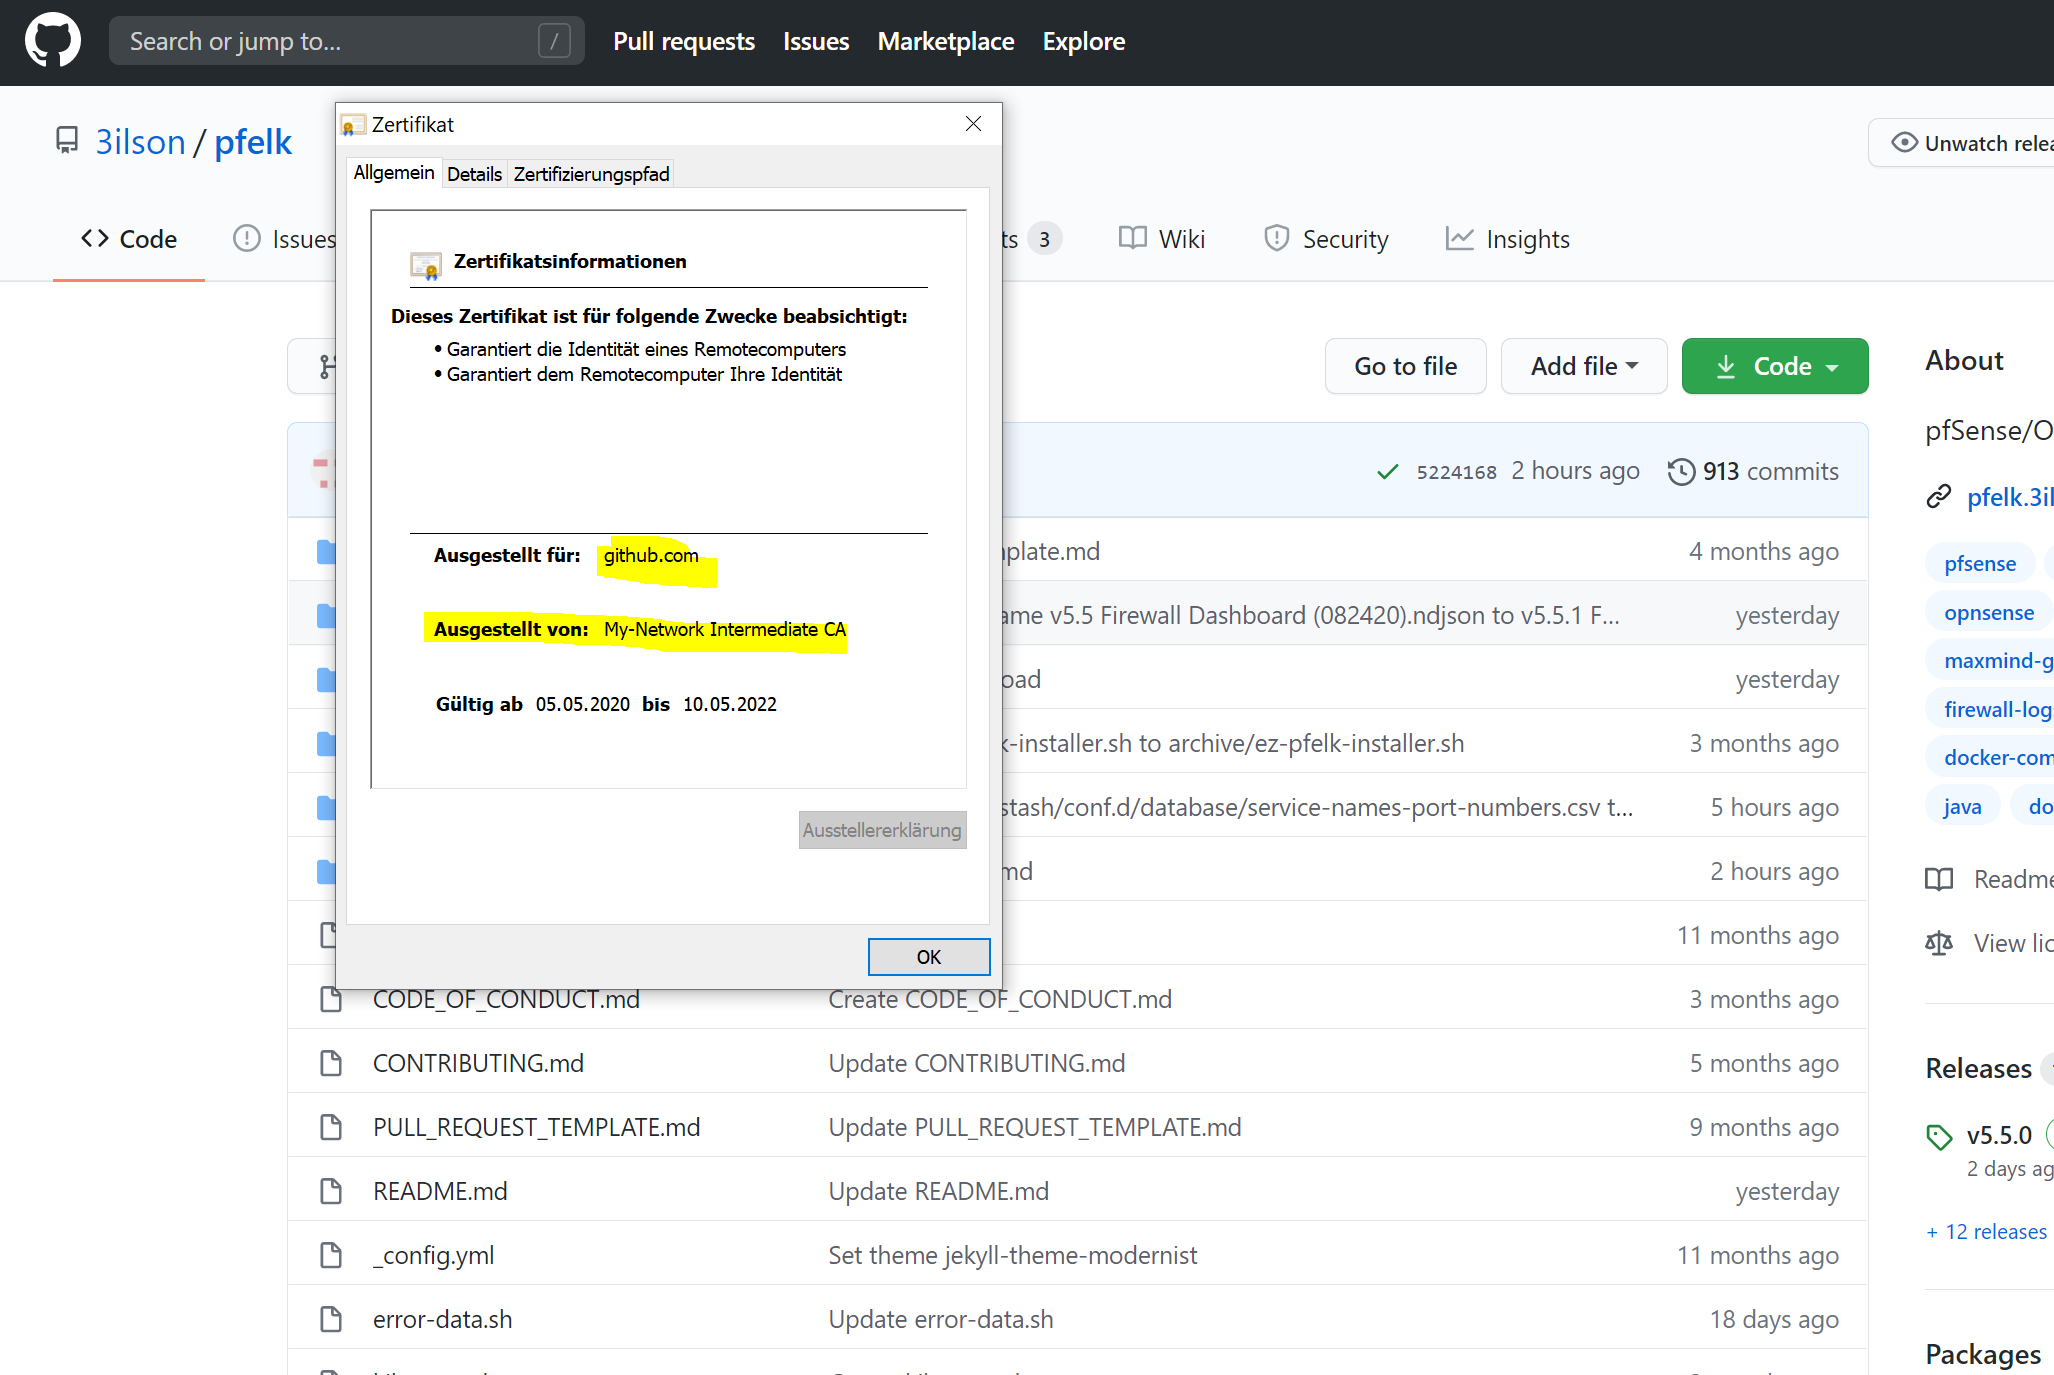2054x1375 pixels.
Task: Open commit hash 5224168 link
Action: pos(1456,472)
